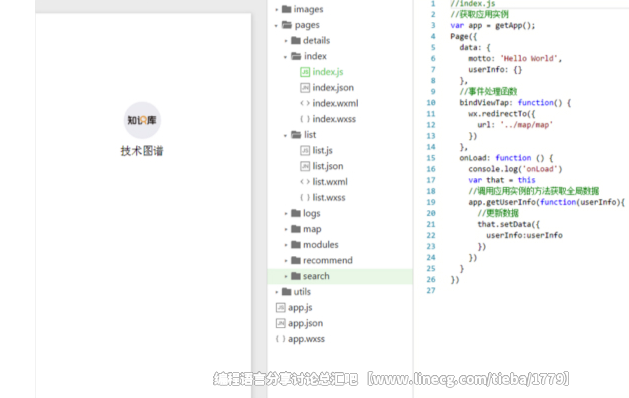The width and height of the screenshot is (629, 398).
Task: Open the index.json file
Action: 333,87
